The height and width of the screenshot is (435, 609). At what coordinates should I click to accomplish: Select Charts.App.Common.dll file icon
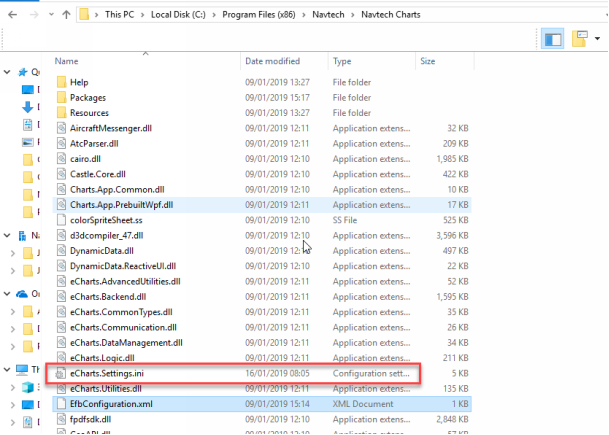[61, 189]
